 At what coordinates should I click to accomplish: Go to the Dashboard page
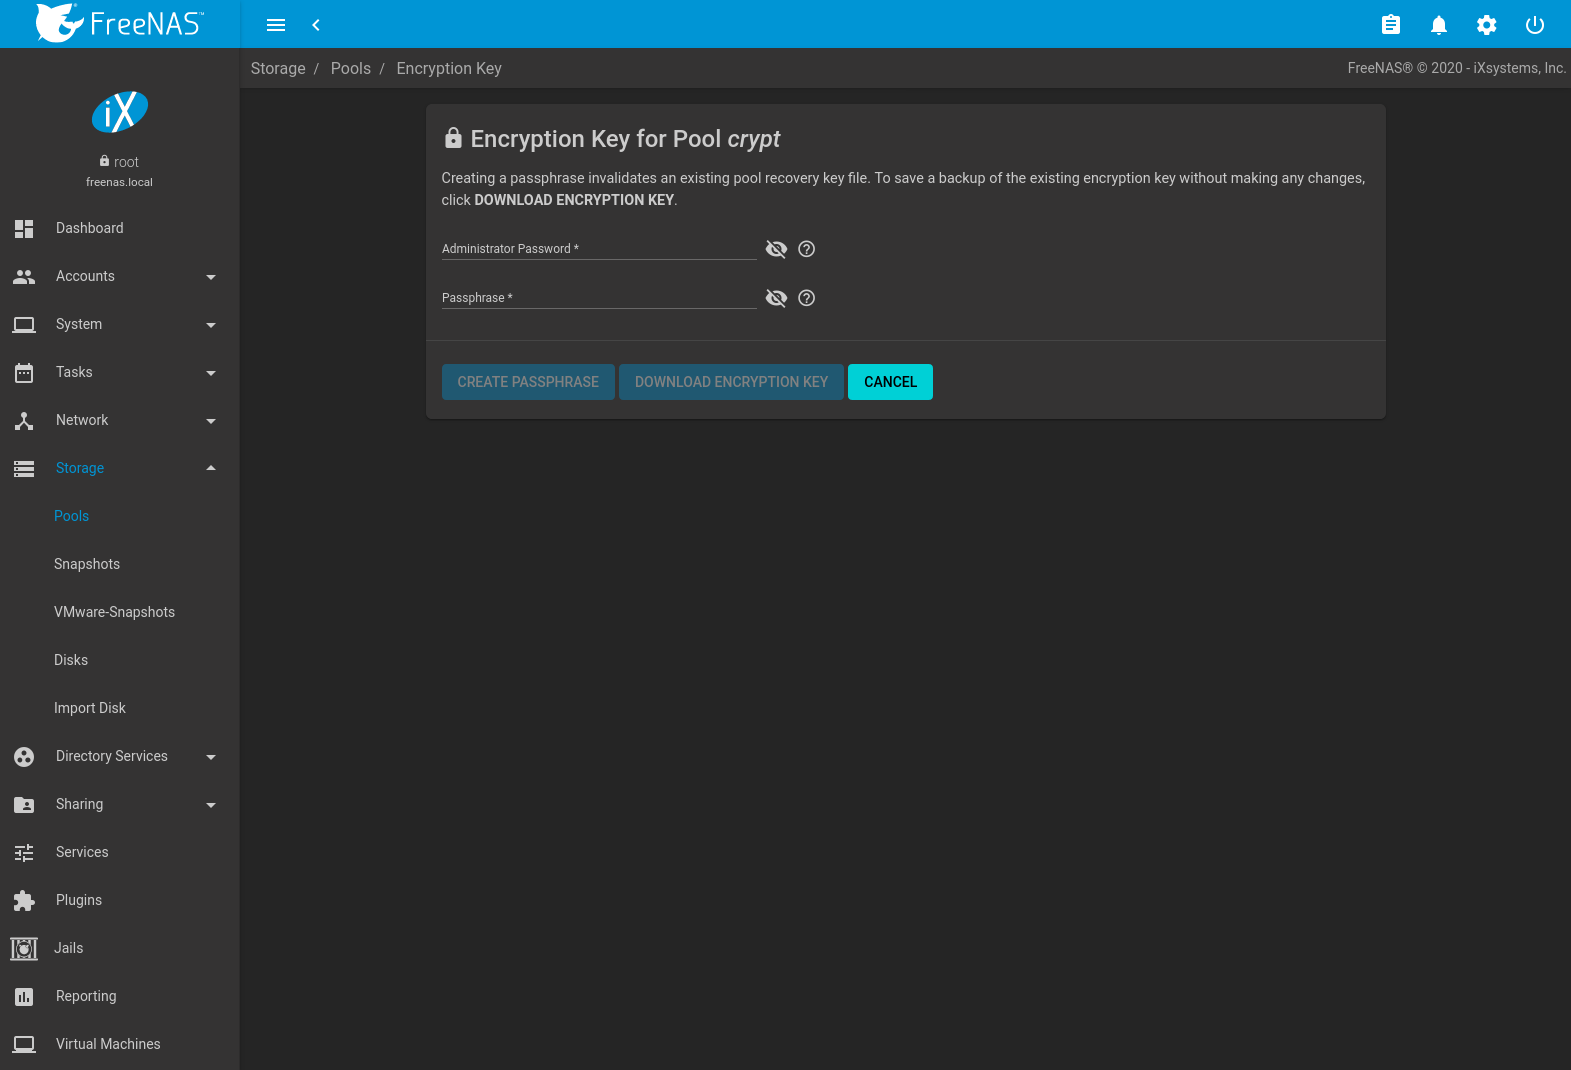click(x=90, y=228)
